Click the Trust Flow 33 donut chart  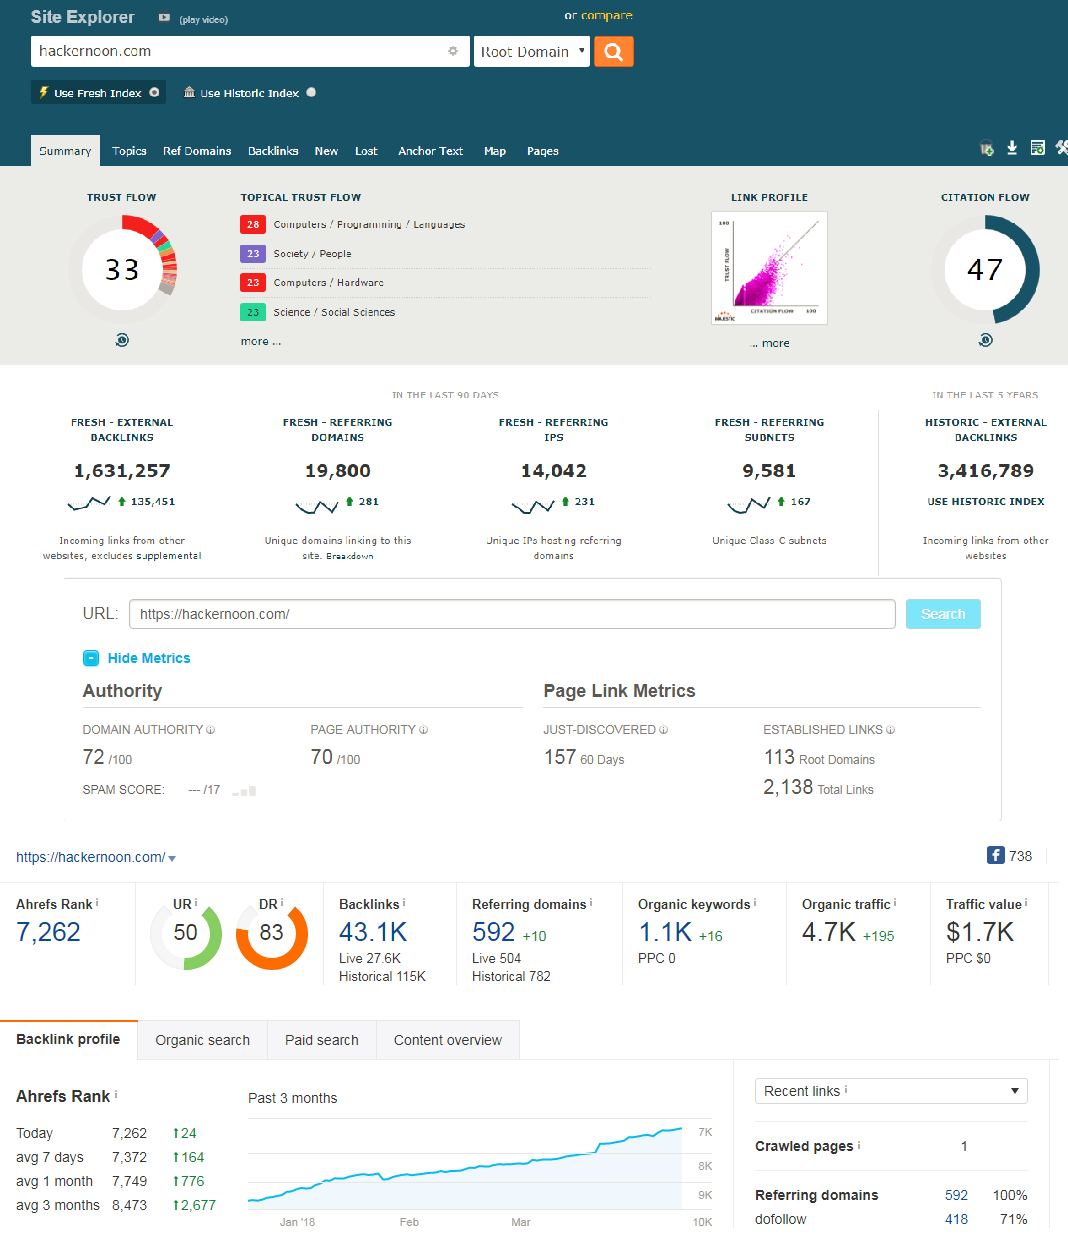click(x=122, y=269)
